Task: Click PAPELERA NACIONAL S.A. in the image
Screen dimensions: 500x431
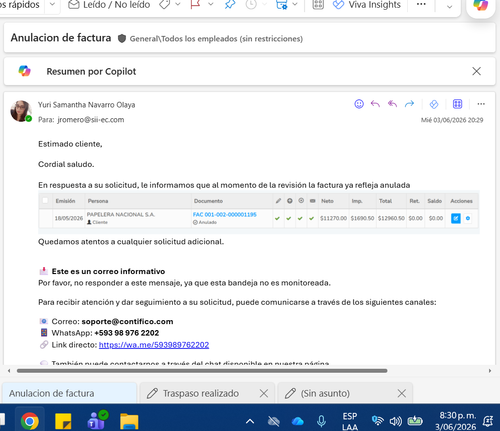Action: tap(121, 214)
